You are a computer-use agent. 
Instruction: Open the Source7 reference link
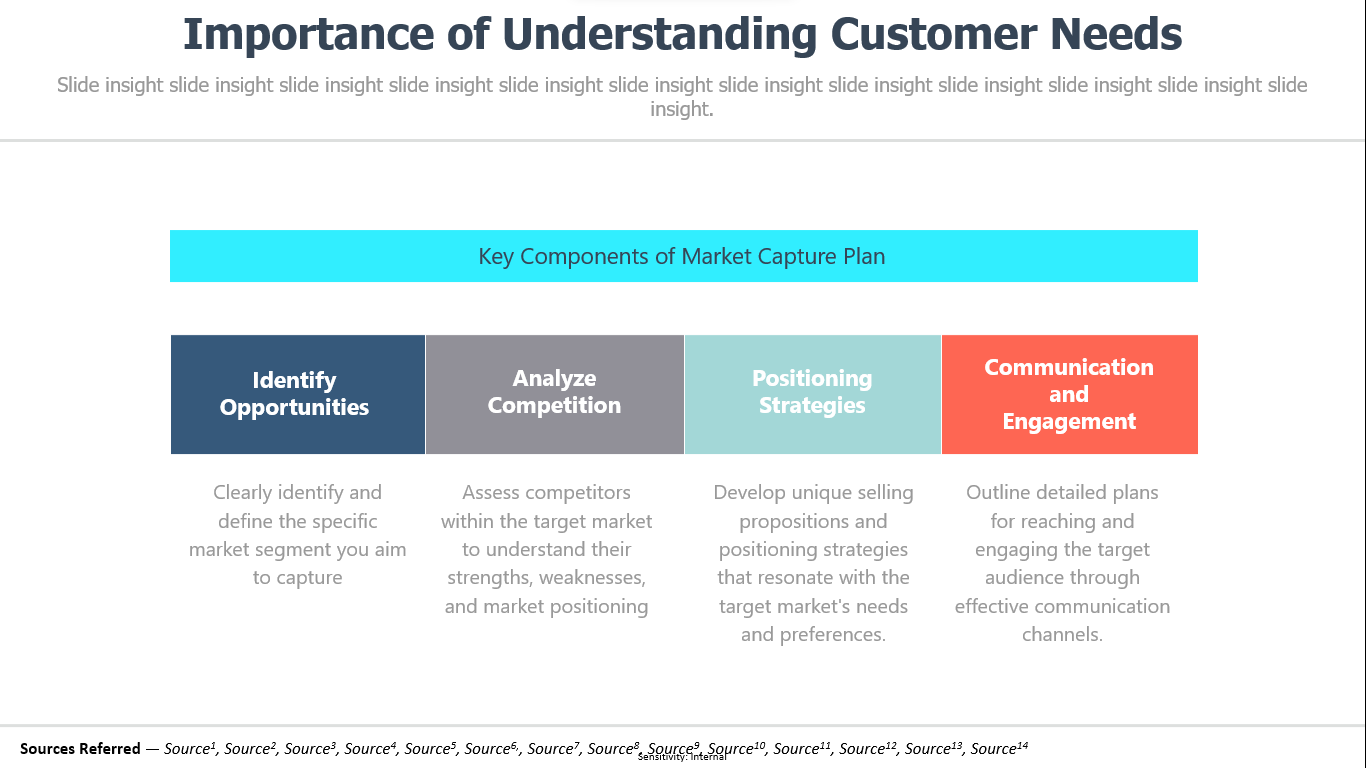[x=553, y=748]
